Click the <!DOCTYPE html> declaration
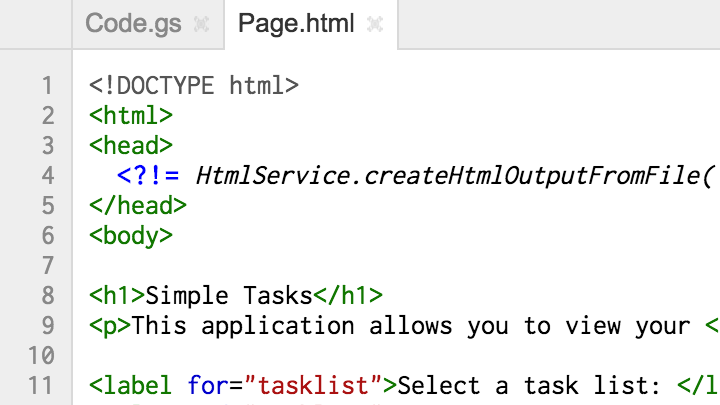 point(194,86)
